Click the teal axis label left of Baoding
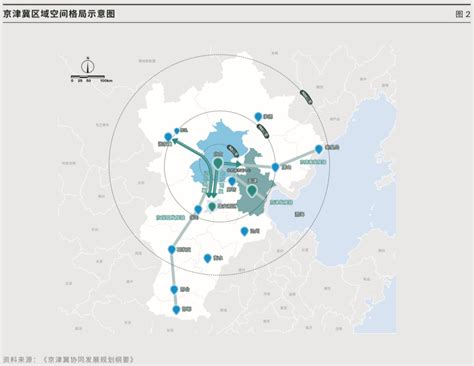Screen dimensions: 474x366 (x=170, y=217)
